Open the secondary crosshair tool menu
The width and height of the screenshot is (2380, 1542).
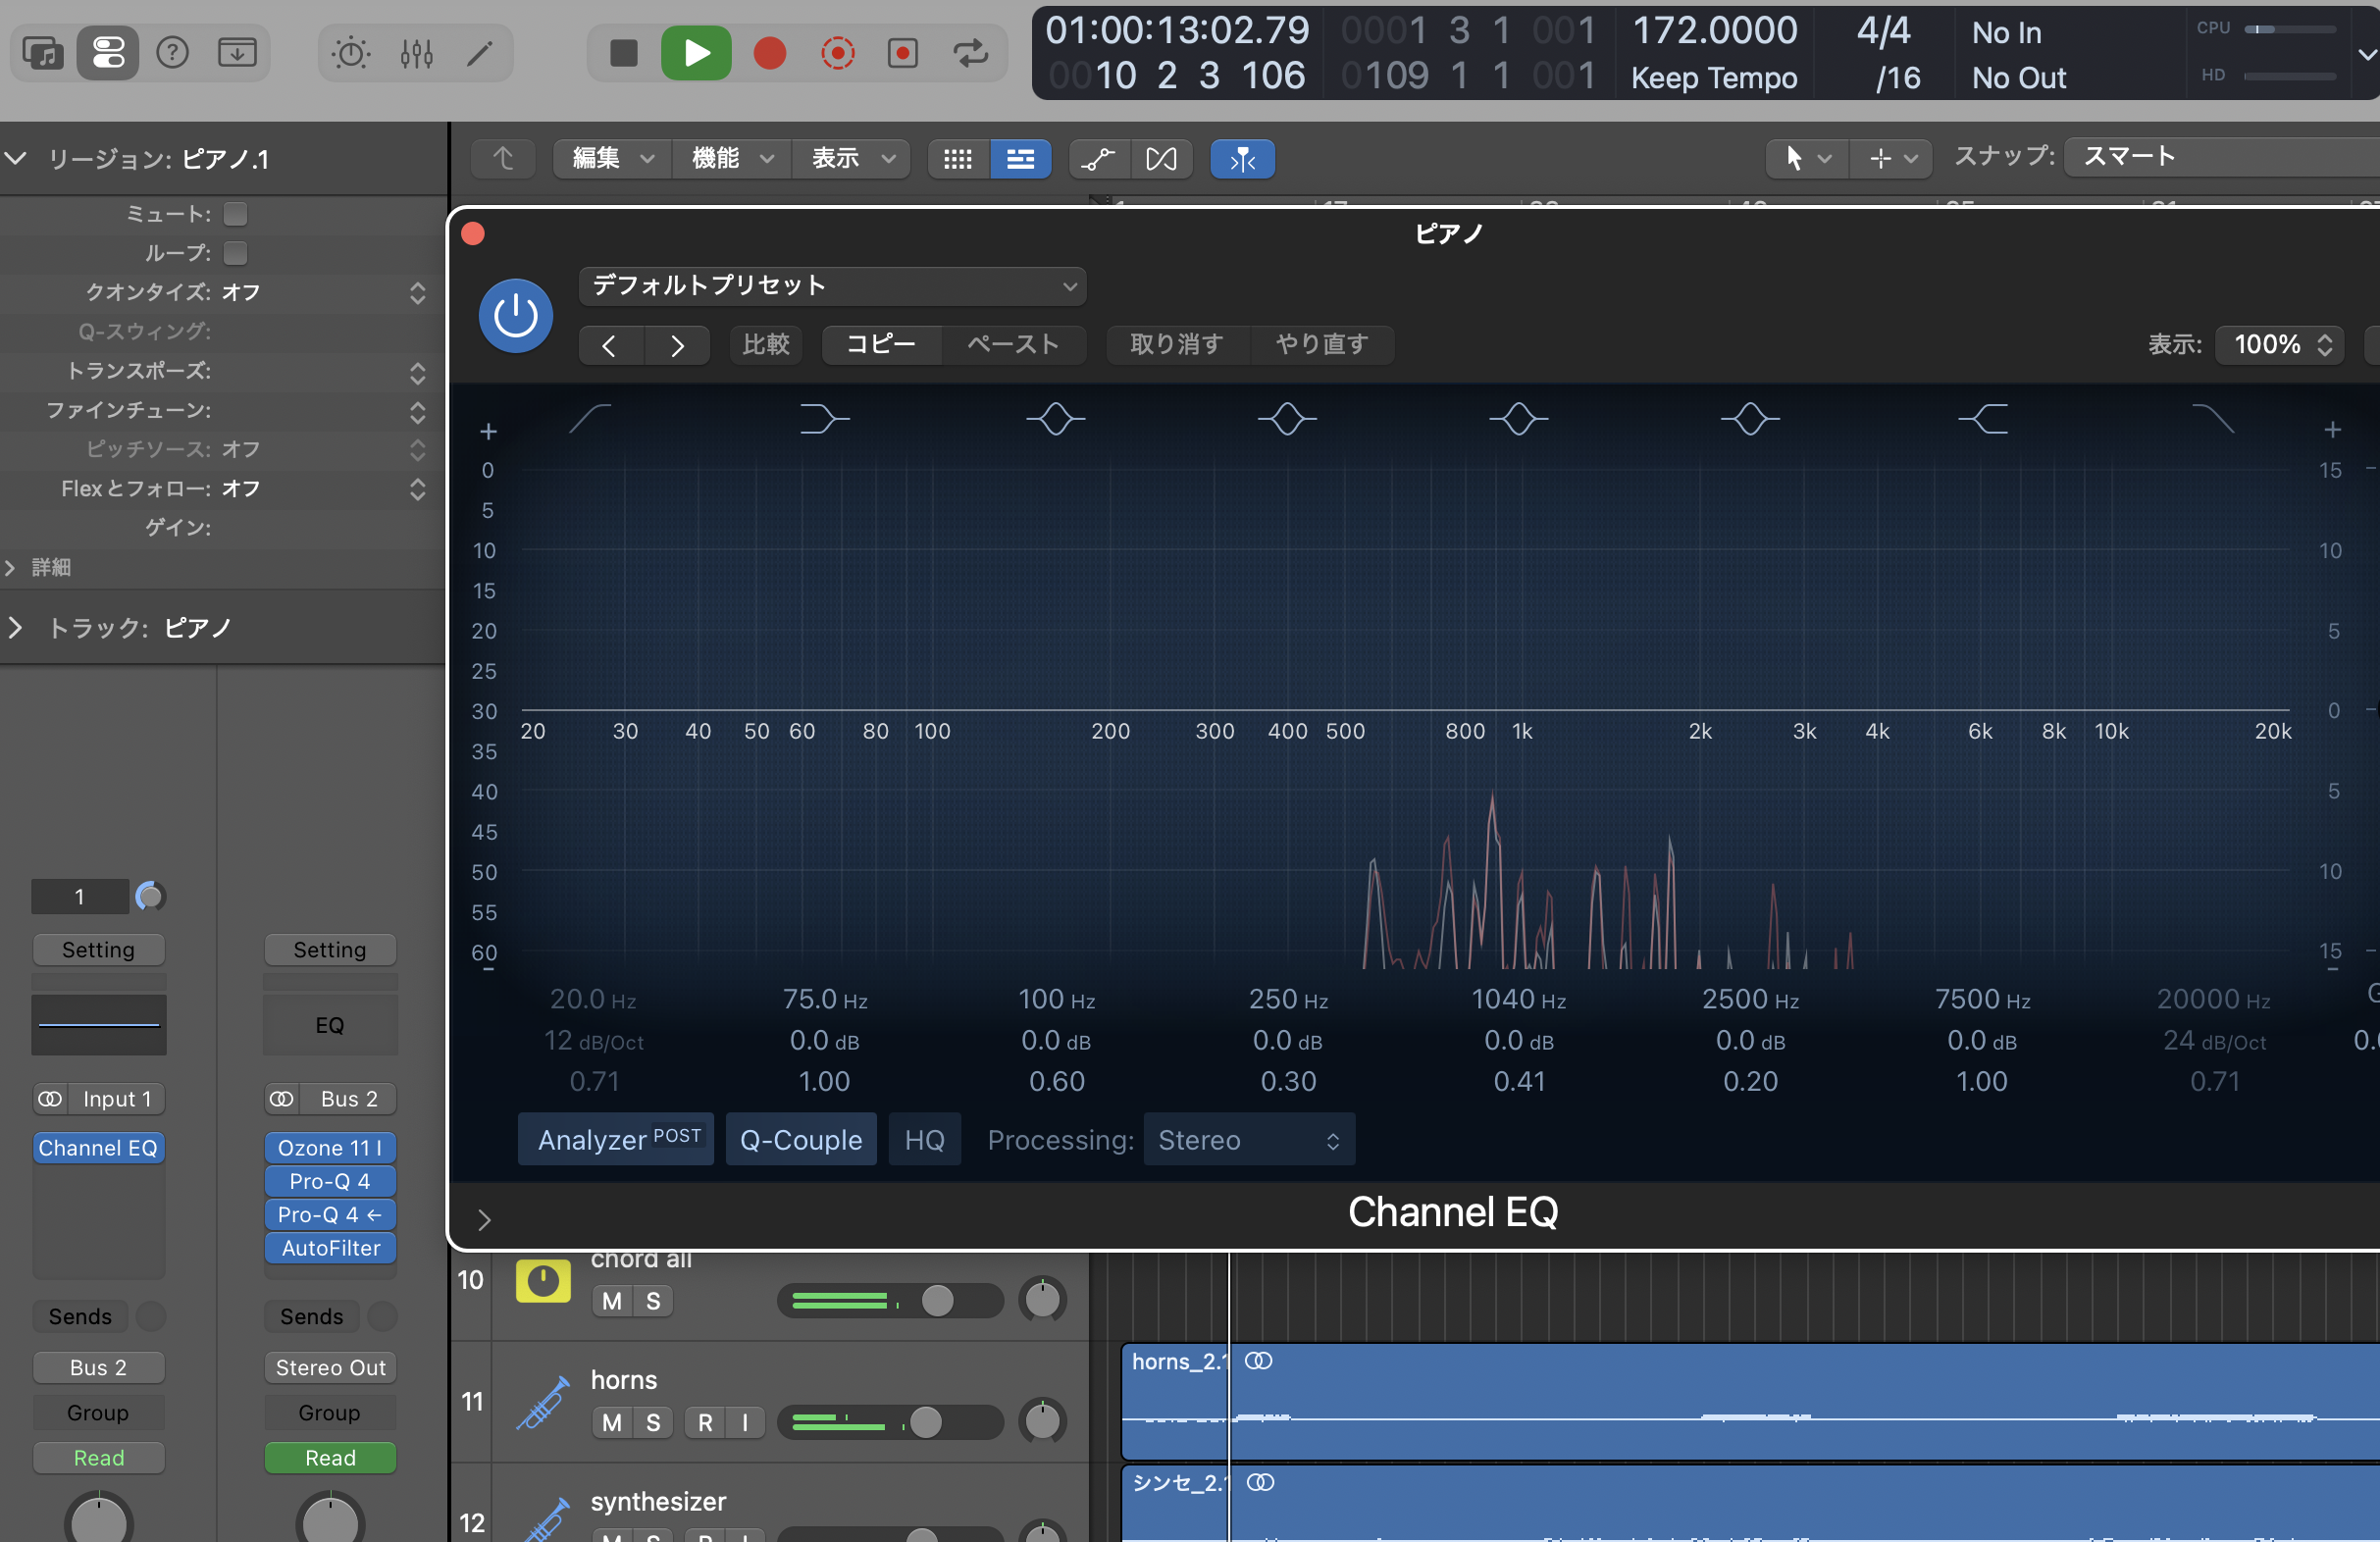[1893, 158]
